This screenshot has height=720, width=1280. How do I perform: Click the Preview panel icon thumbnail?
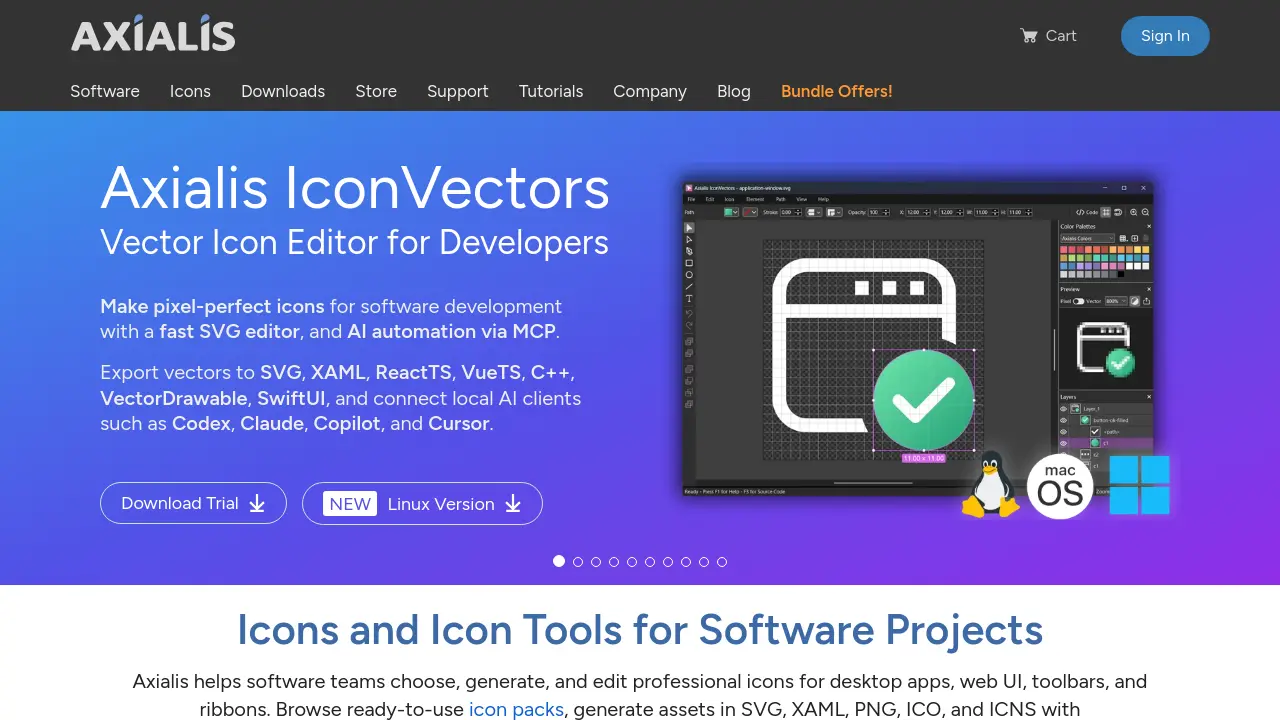1106,349
